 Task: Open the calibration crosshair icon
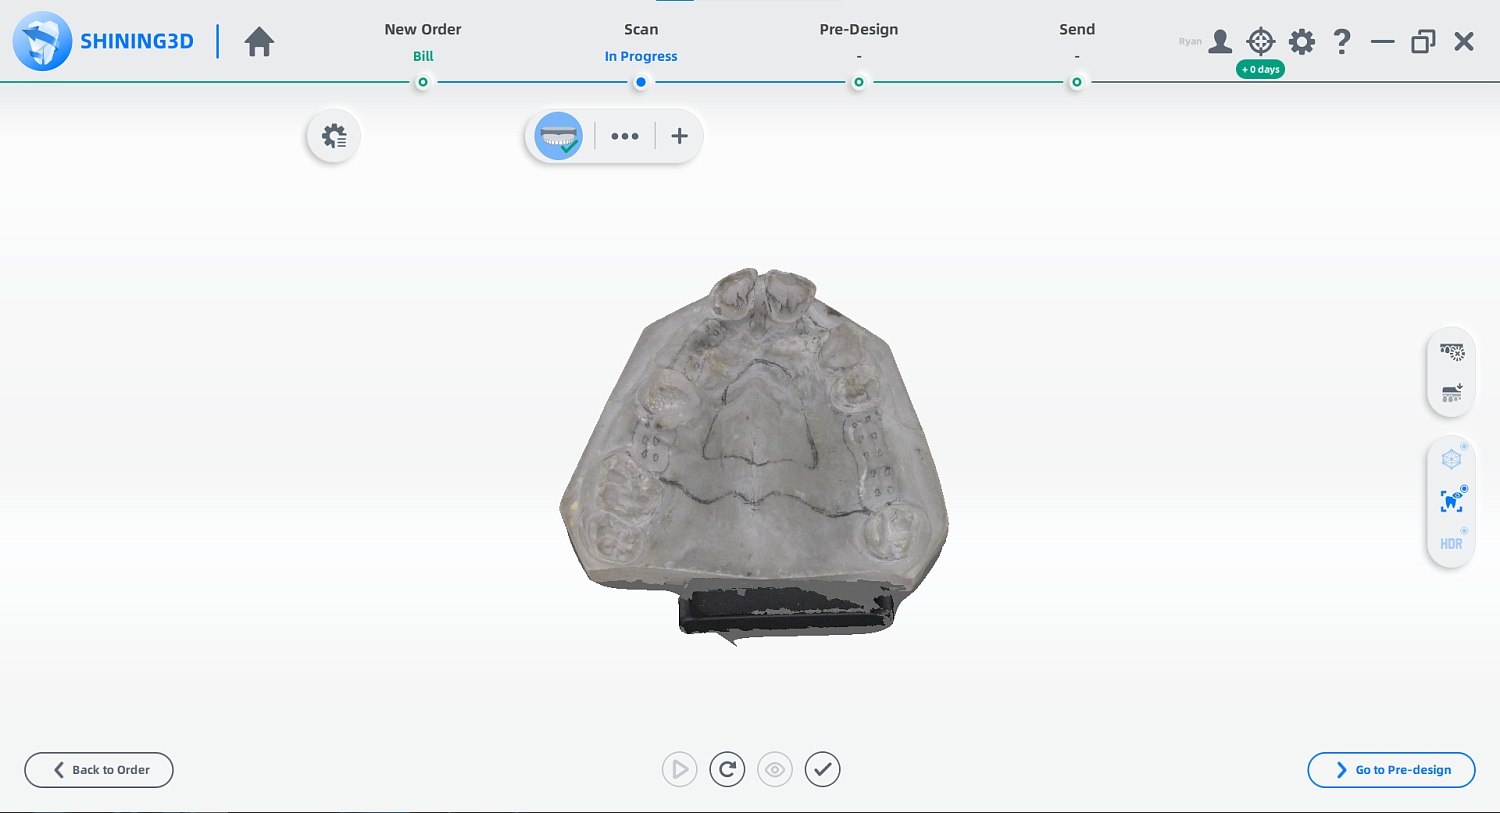pos(1260,42)
